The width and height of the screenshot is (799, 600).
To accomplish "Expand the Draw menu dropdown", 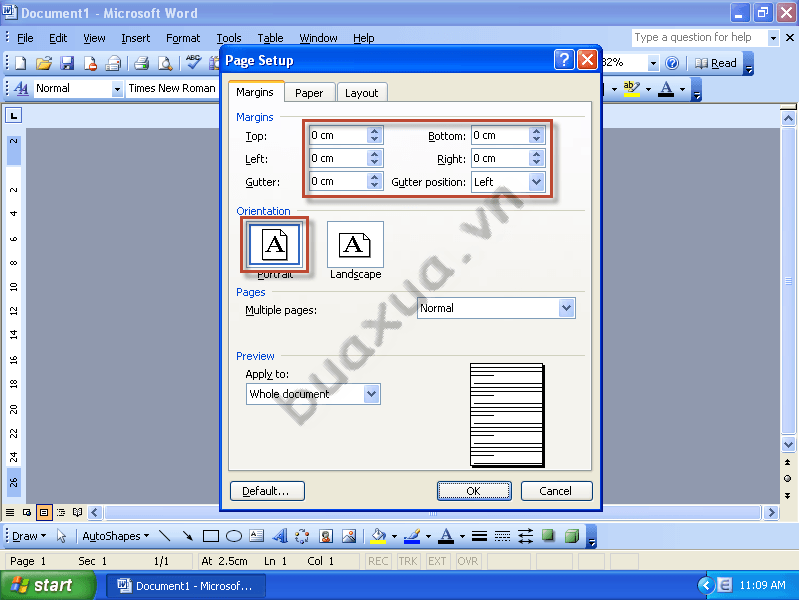I will [29, 536].
